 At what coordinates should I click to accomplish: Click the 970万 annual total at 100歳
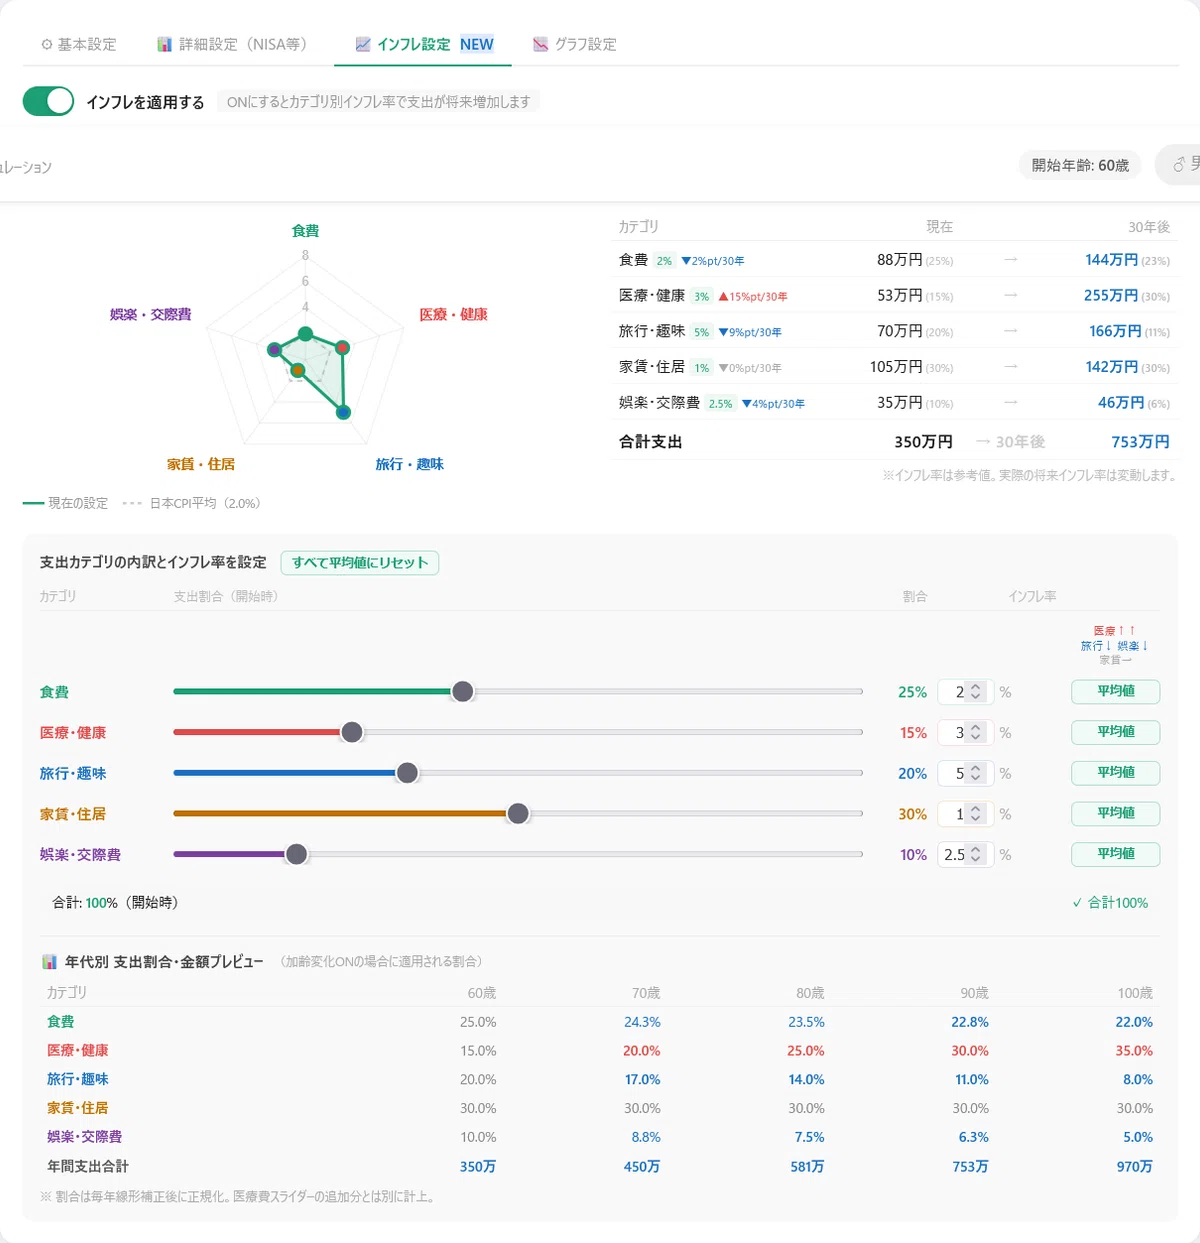click(1135, 1167)
